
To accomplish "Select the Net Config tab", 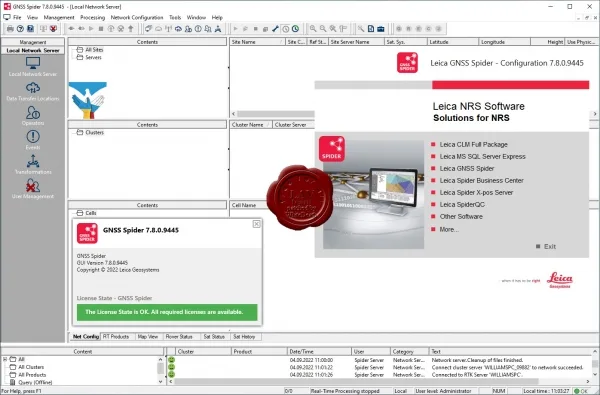I will point(86,336).
